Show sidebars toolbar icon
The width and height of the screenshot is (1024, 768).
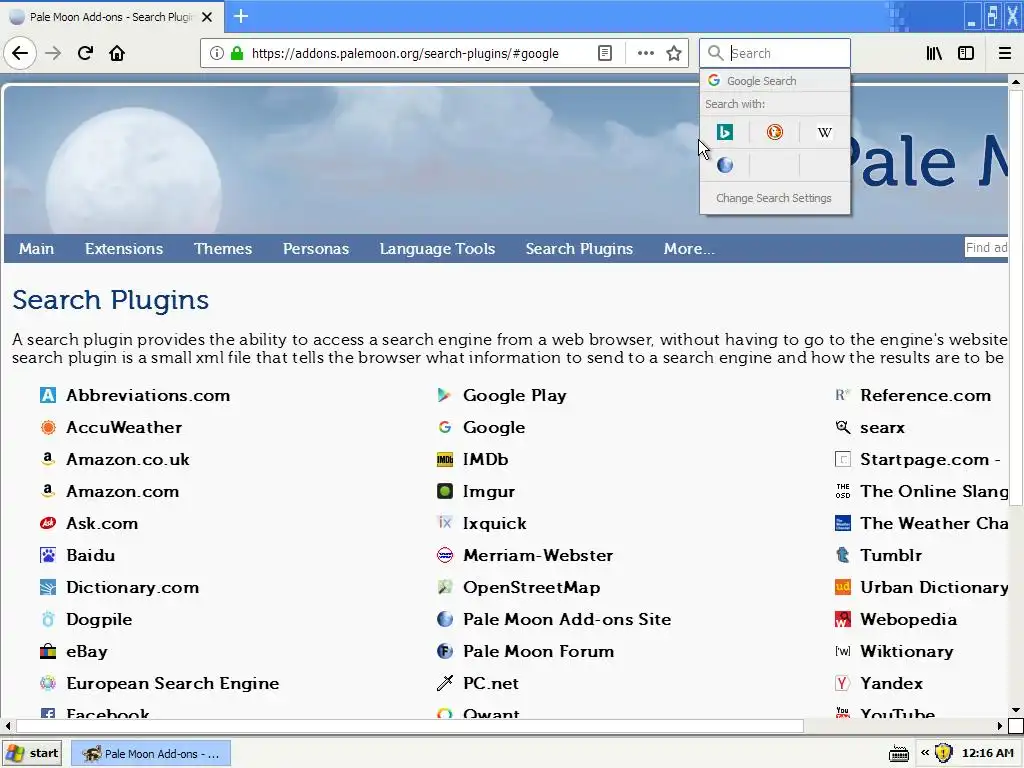(x=966, y=53)
